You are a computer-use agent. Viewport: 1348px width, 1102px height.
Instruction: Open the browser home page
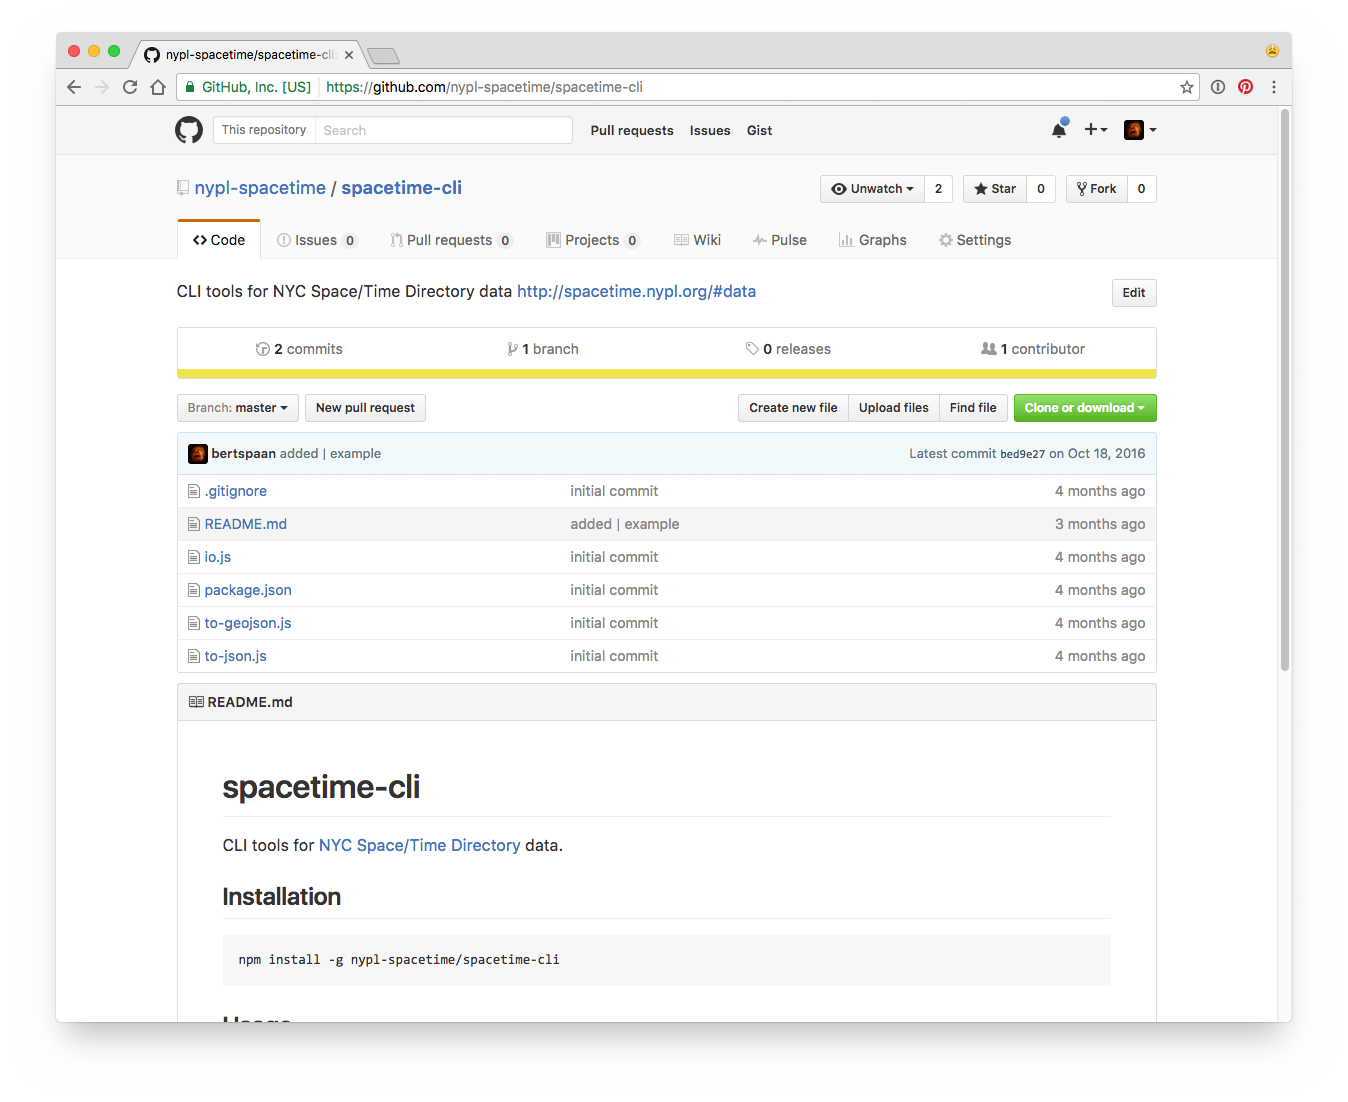[x=158, y=87]
